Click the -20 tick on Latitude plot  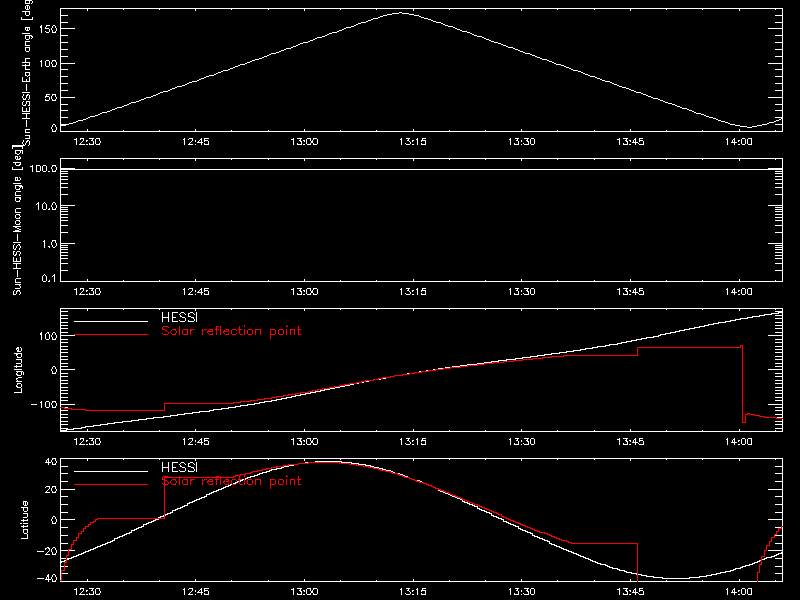(47, 551)
